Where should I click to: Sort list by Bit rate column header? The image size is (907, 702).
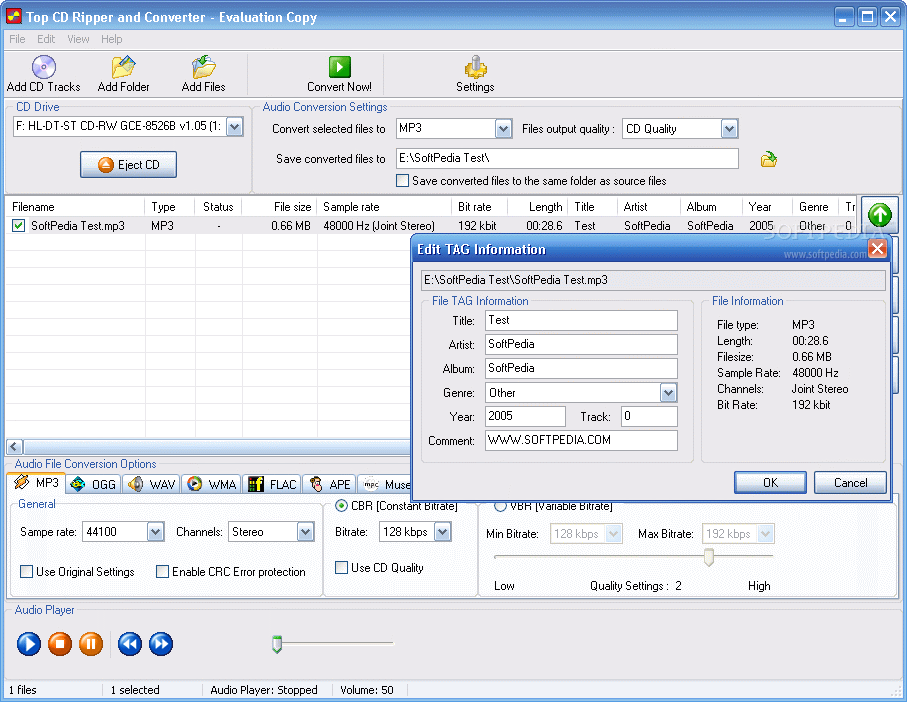pyautogui.click(x=480, y=207)
